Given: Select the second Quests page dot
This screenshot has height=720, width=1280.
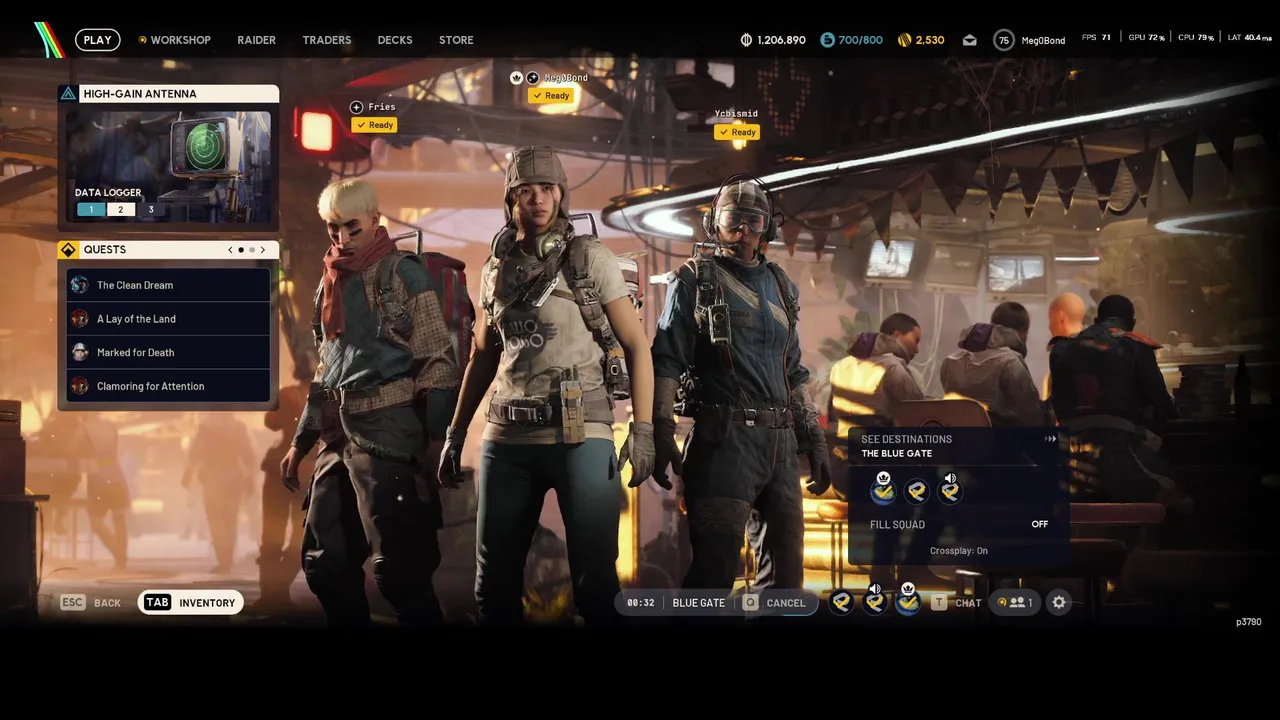Looking at the screenshot, I should pyautogui.click(x=252, y=250).
